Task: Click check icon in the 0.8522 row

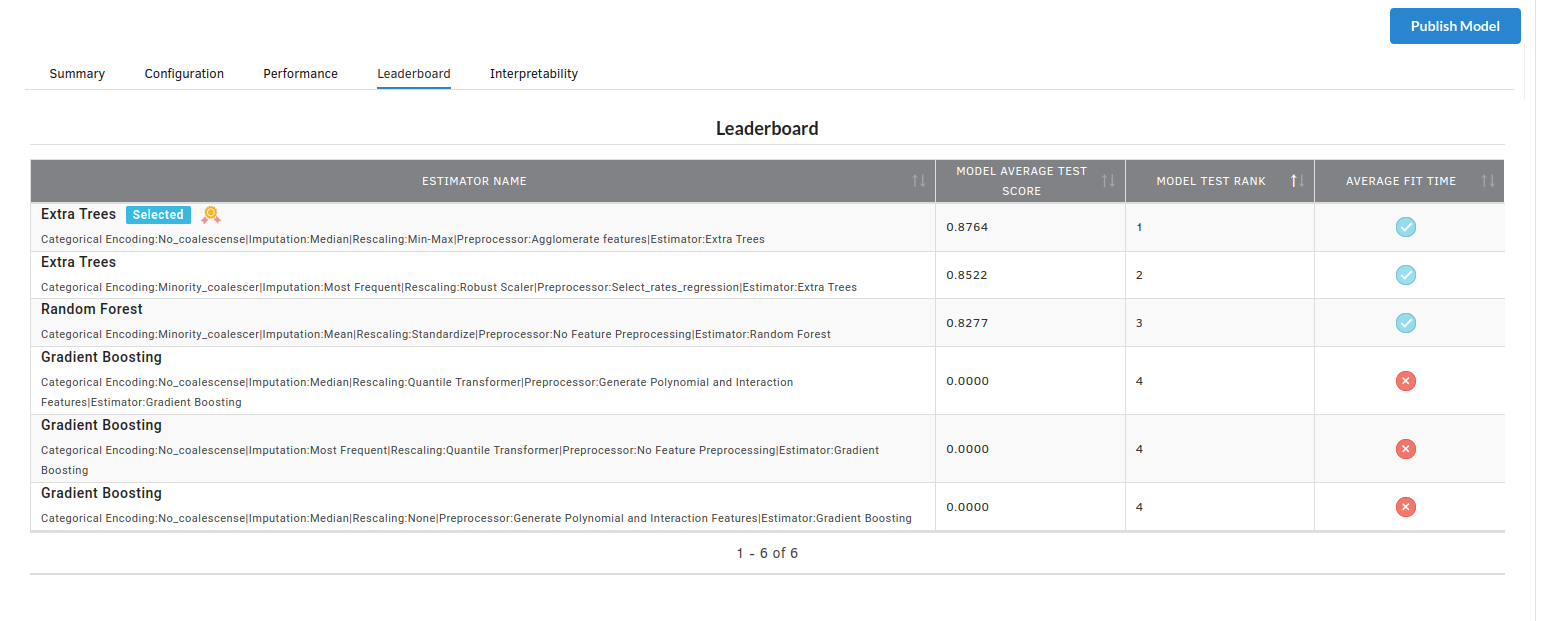Action: click(x=1406, y=275)
